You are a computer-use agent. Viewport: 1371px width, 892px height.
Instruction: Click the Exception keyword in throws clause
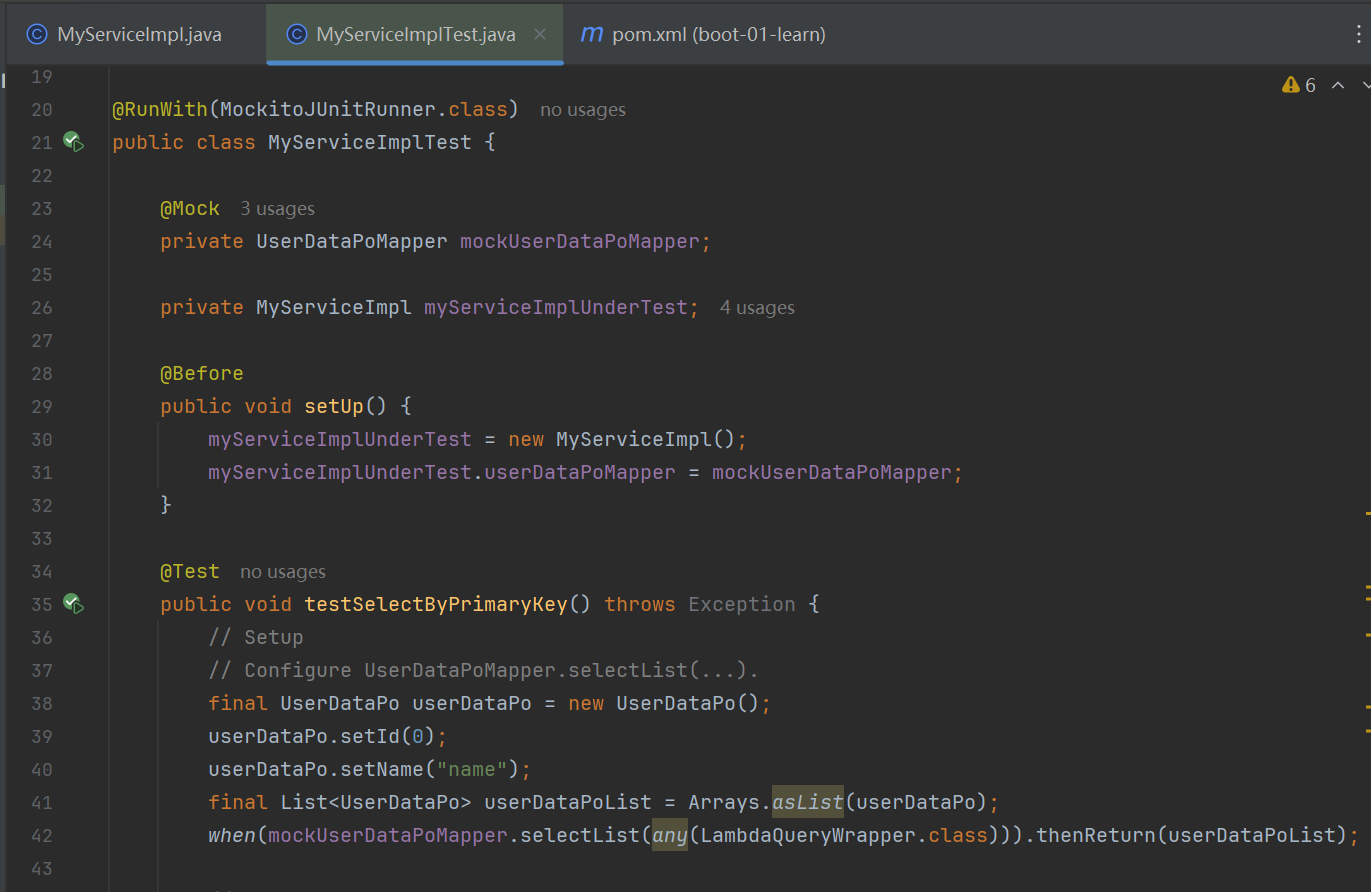742,604
